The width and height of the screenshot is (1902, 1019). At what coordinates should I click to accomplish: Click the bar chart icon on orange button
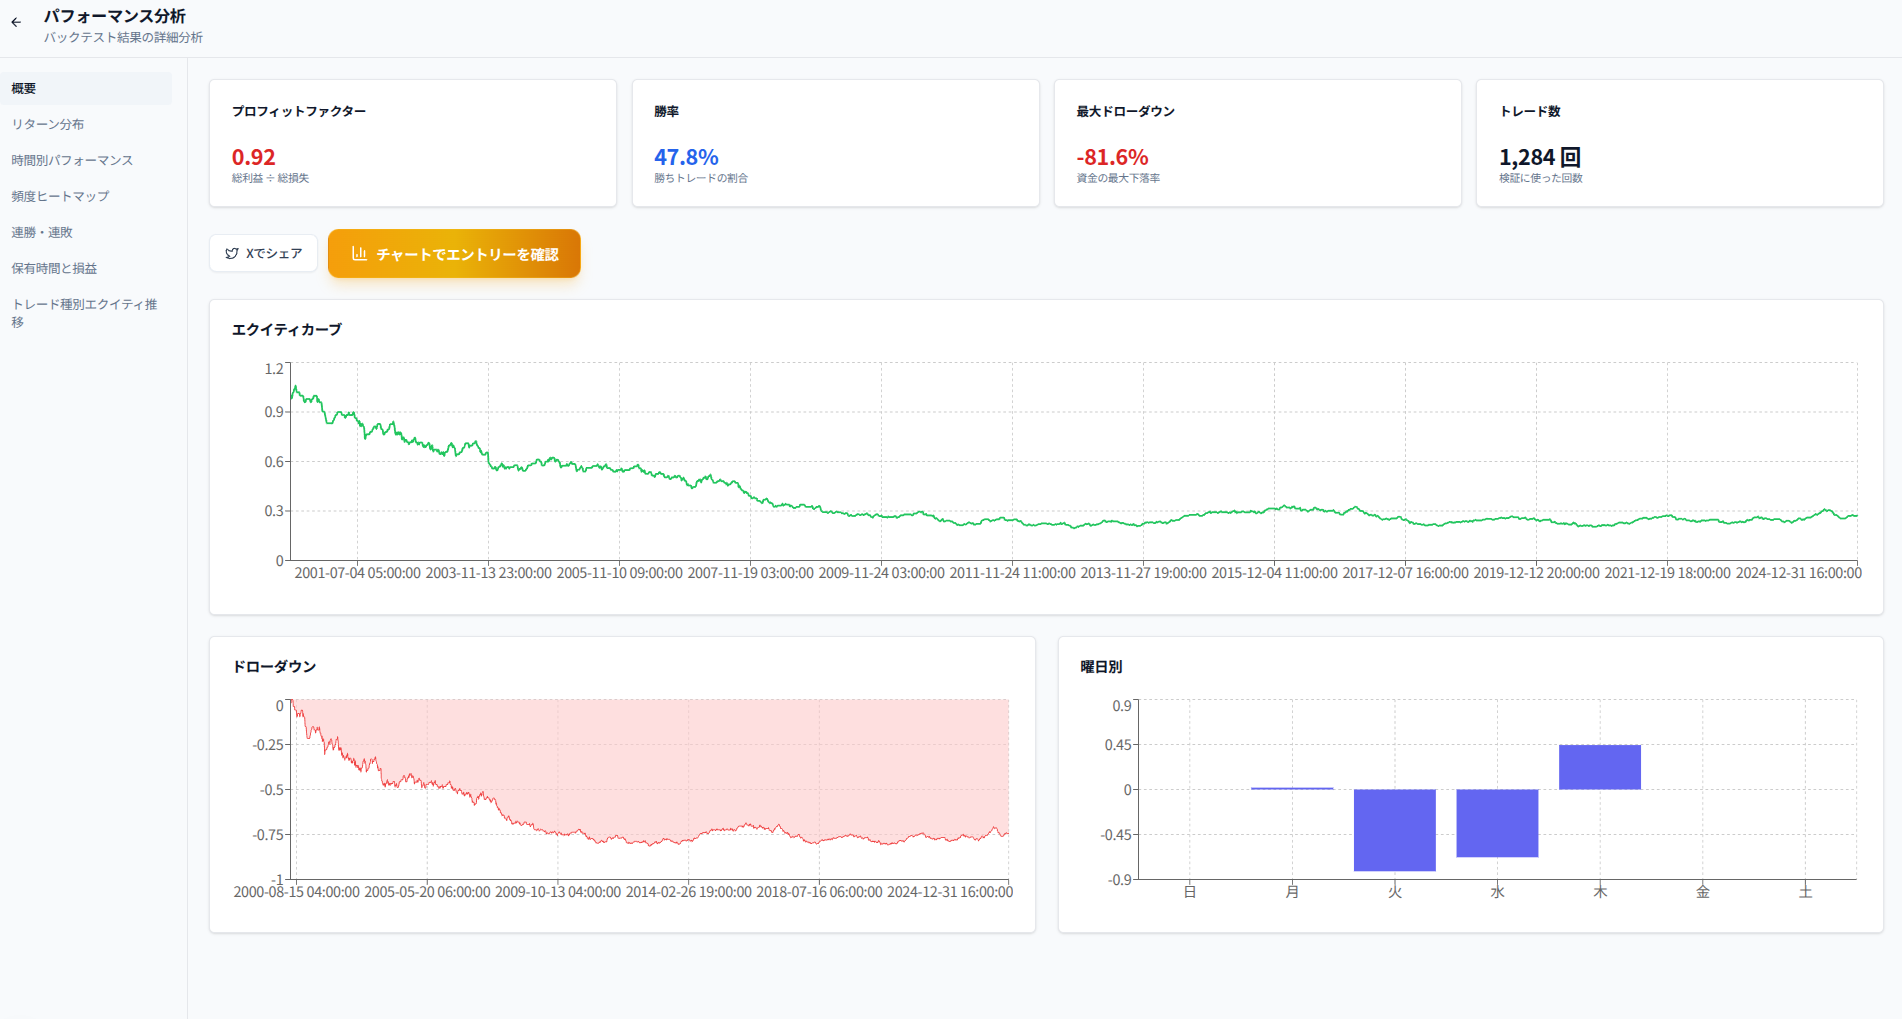pyautogui.click(x=359, y=254)
